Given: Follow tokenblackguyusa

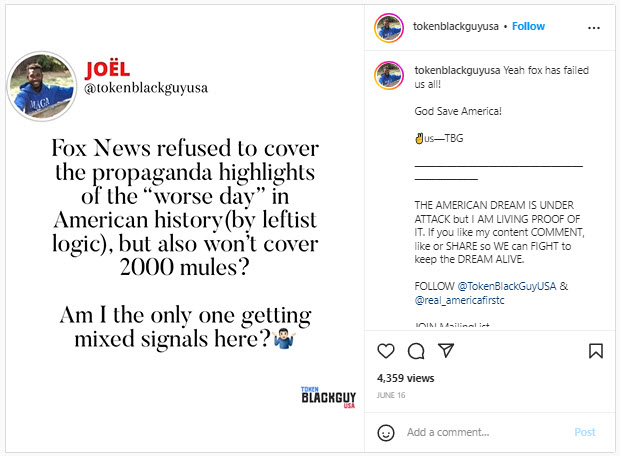Looking at the screenshot, I should tap(528, 26).
